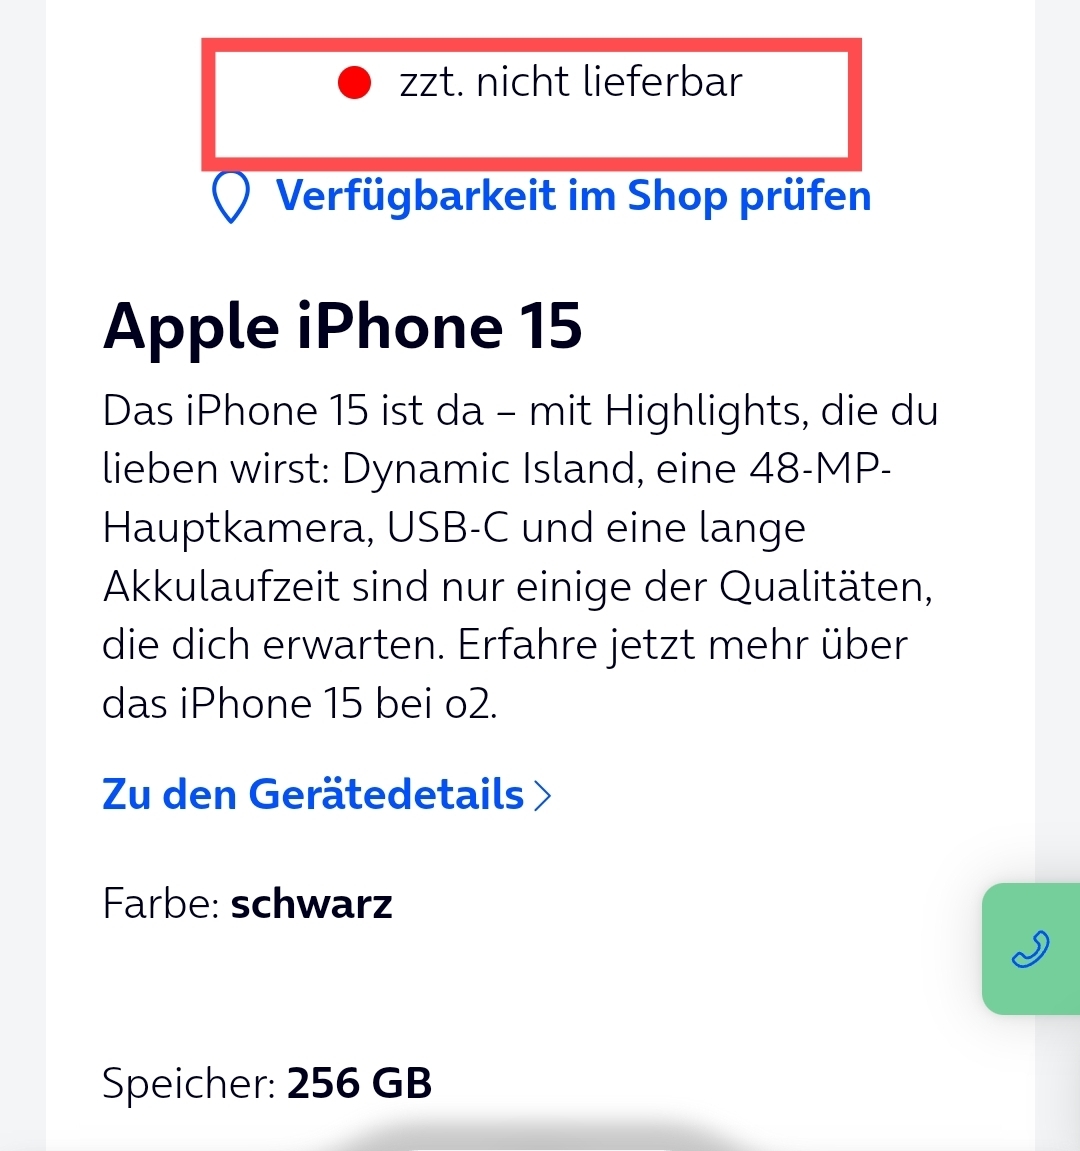Image resolution: width=1080 pixels, height=1151 pixels.
Task: Select the "256 GB" storage value
Action: [x=359, y=1083]
